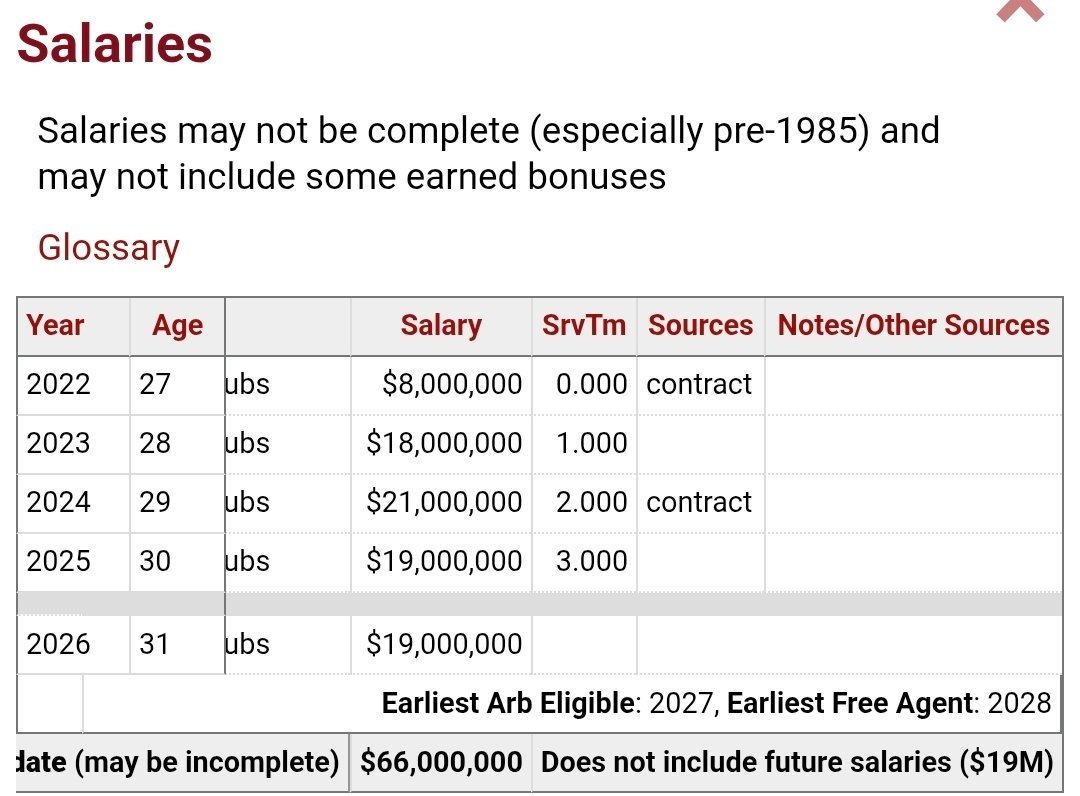Select the Notes/Other Sources column header
Screen dimensions: 1080x796
913,325
